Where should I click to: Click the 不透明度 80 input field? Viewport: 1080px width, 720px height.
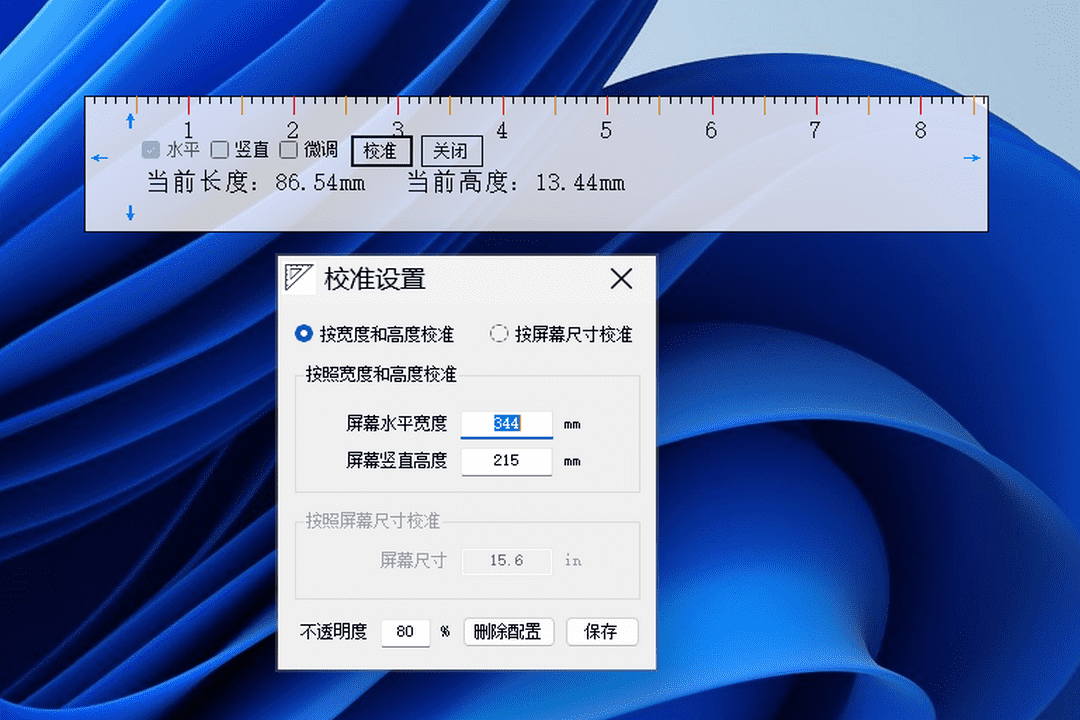pos(405,632)
